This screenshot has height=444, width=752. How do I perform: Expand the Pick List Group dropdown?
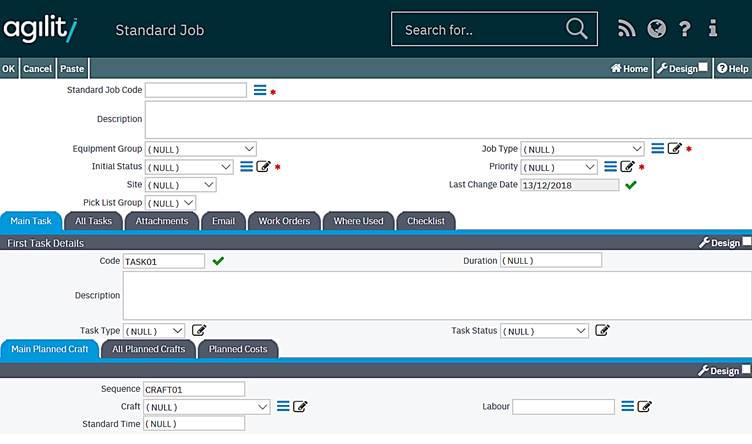coord(171,203)
